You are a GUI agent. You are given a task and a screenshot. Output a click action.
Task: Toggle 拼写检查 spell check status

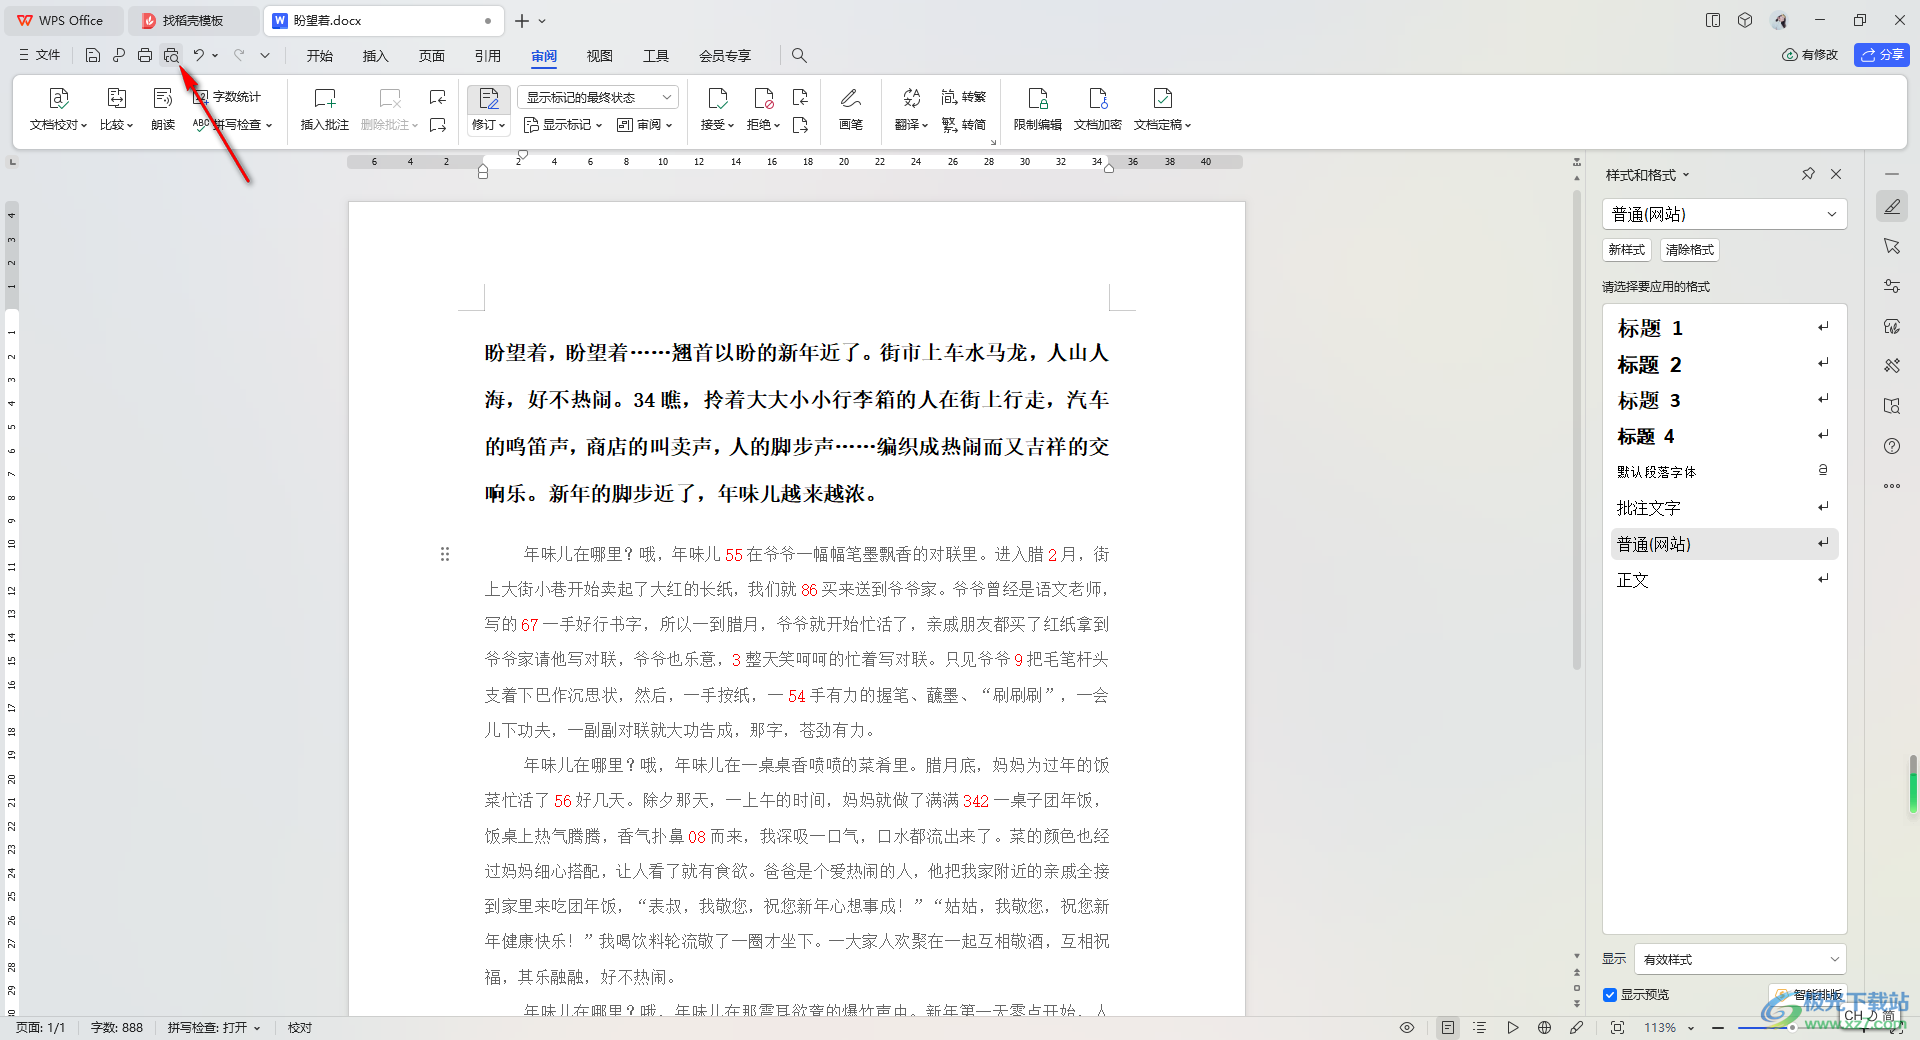point(213,1027)
